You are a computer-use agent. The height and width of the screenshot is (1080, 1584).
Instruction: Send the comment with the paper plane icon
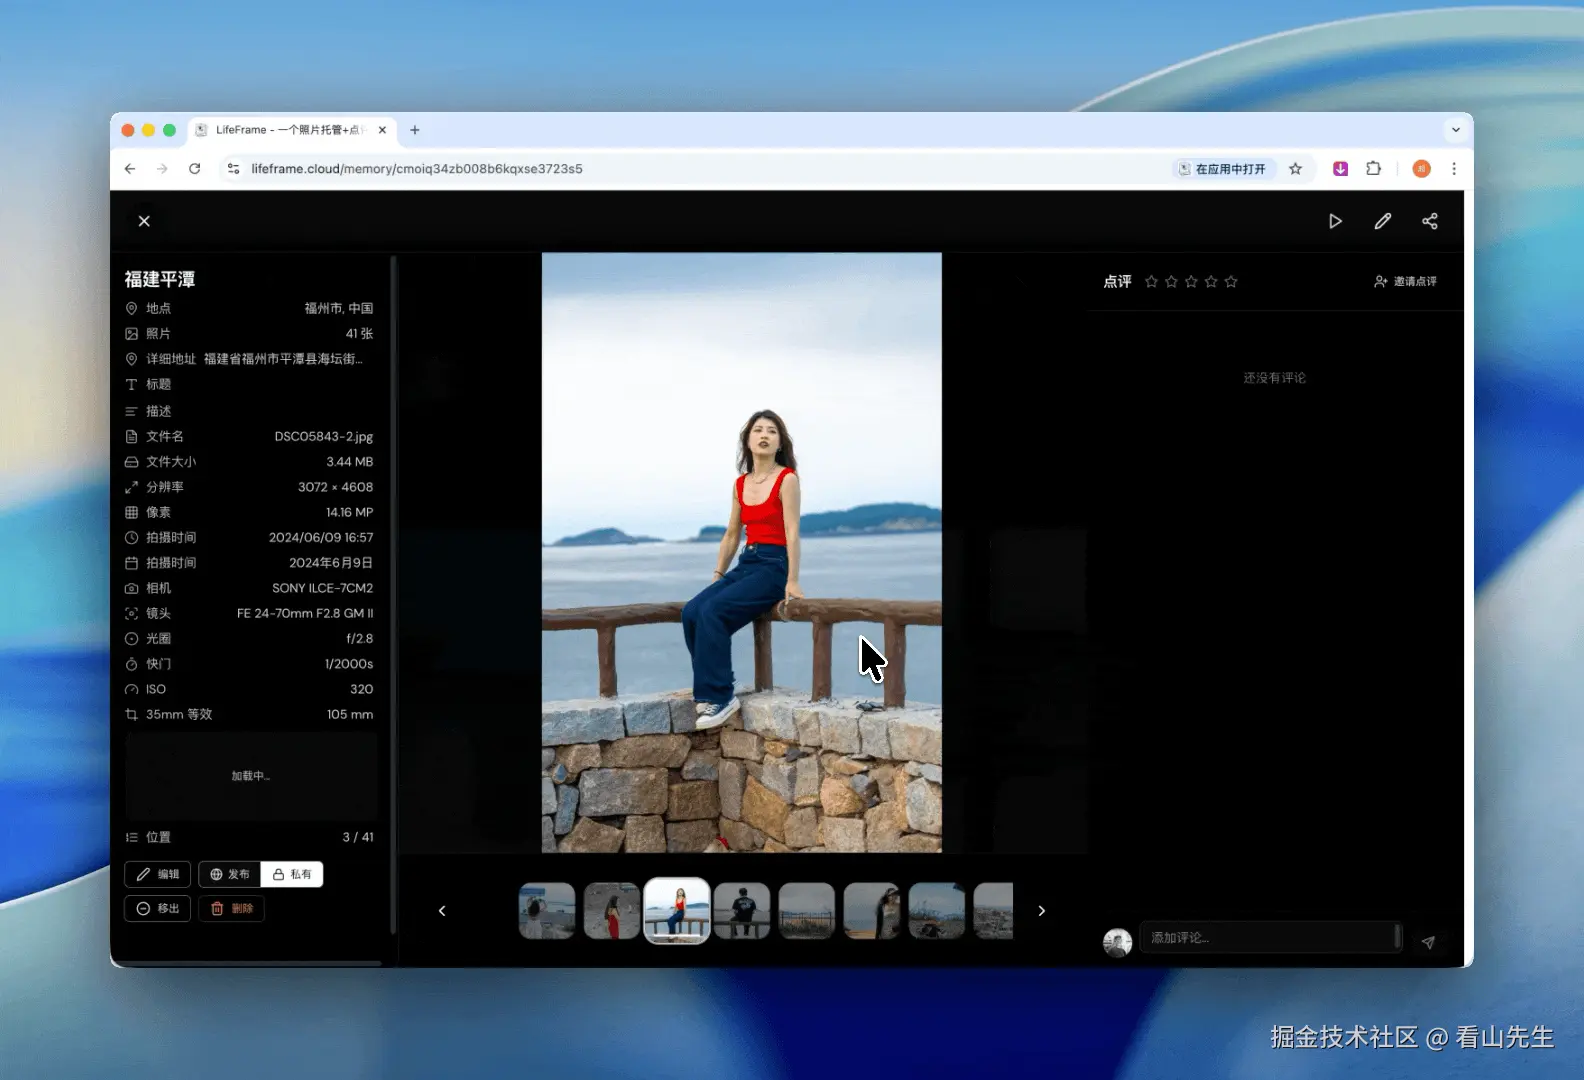1428,942
